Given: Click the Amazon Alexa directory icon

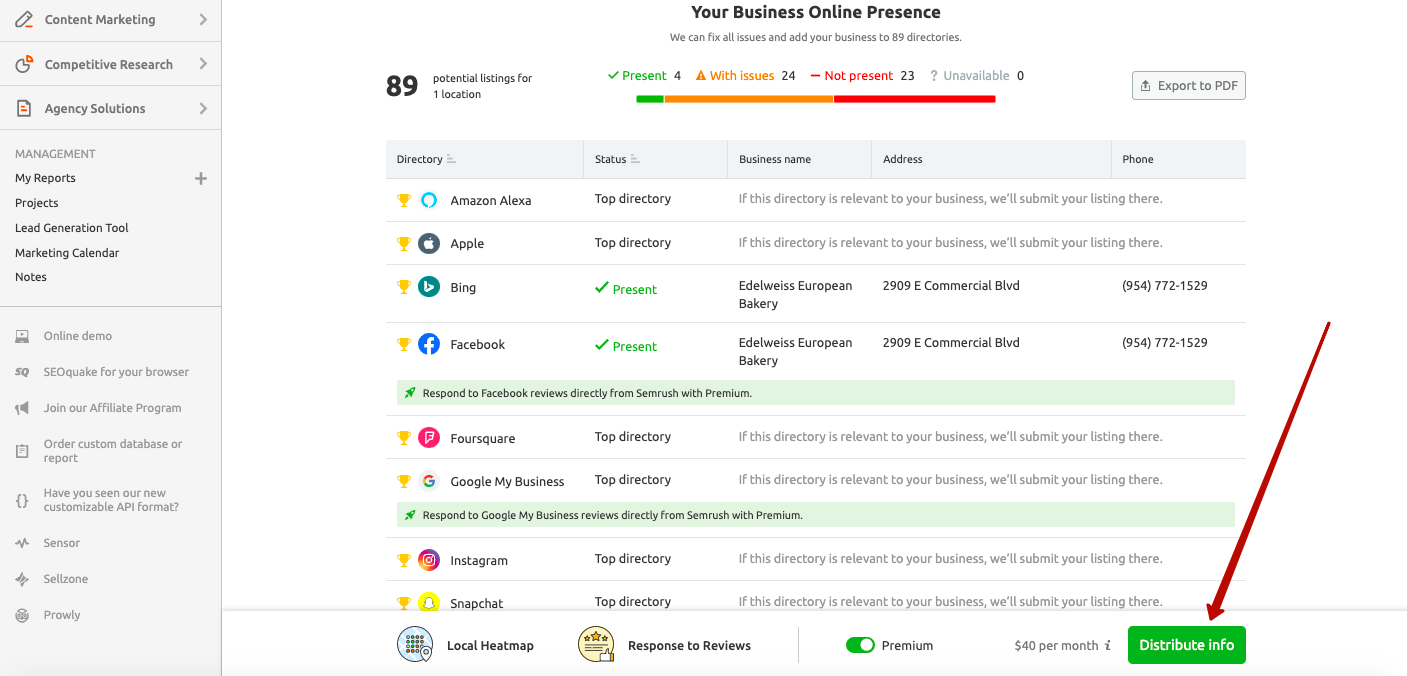Looking at the screenshot, I should tap(429, 200).
